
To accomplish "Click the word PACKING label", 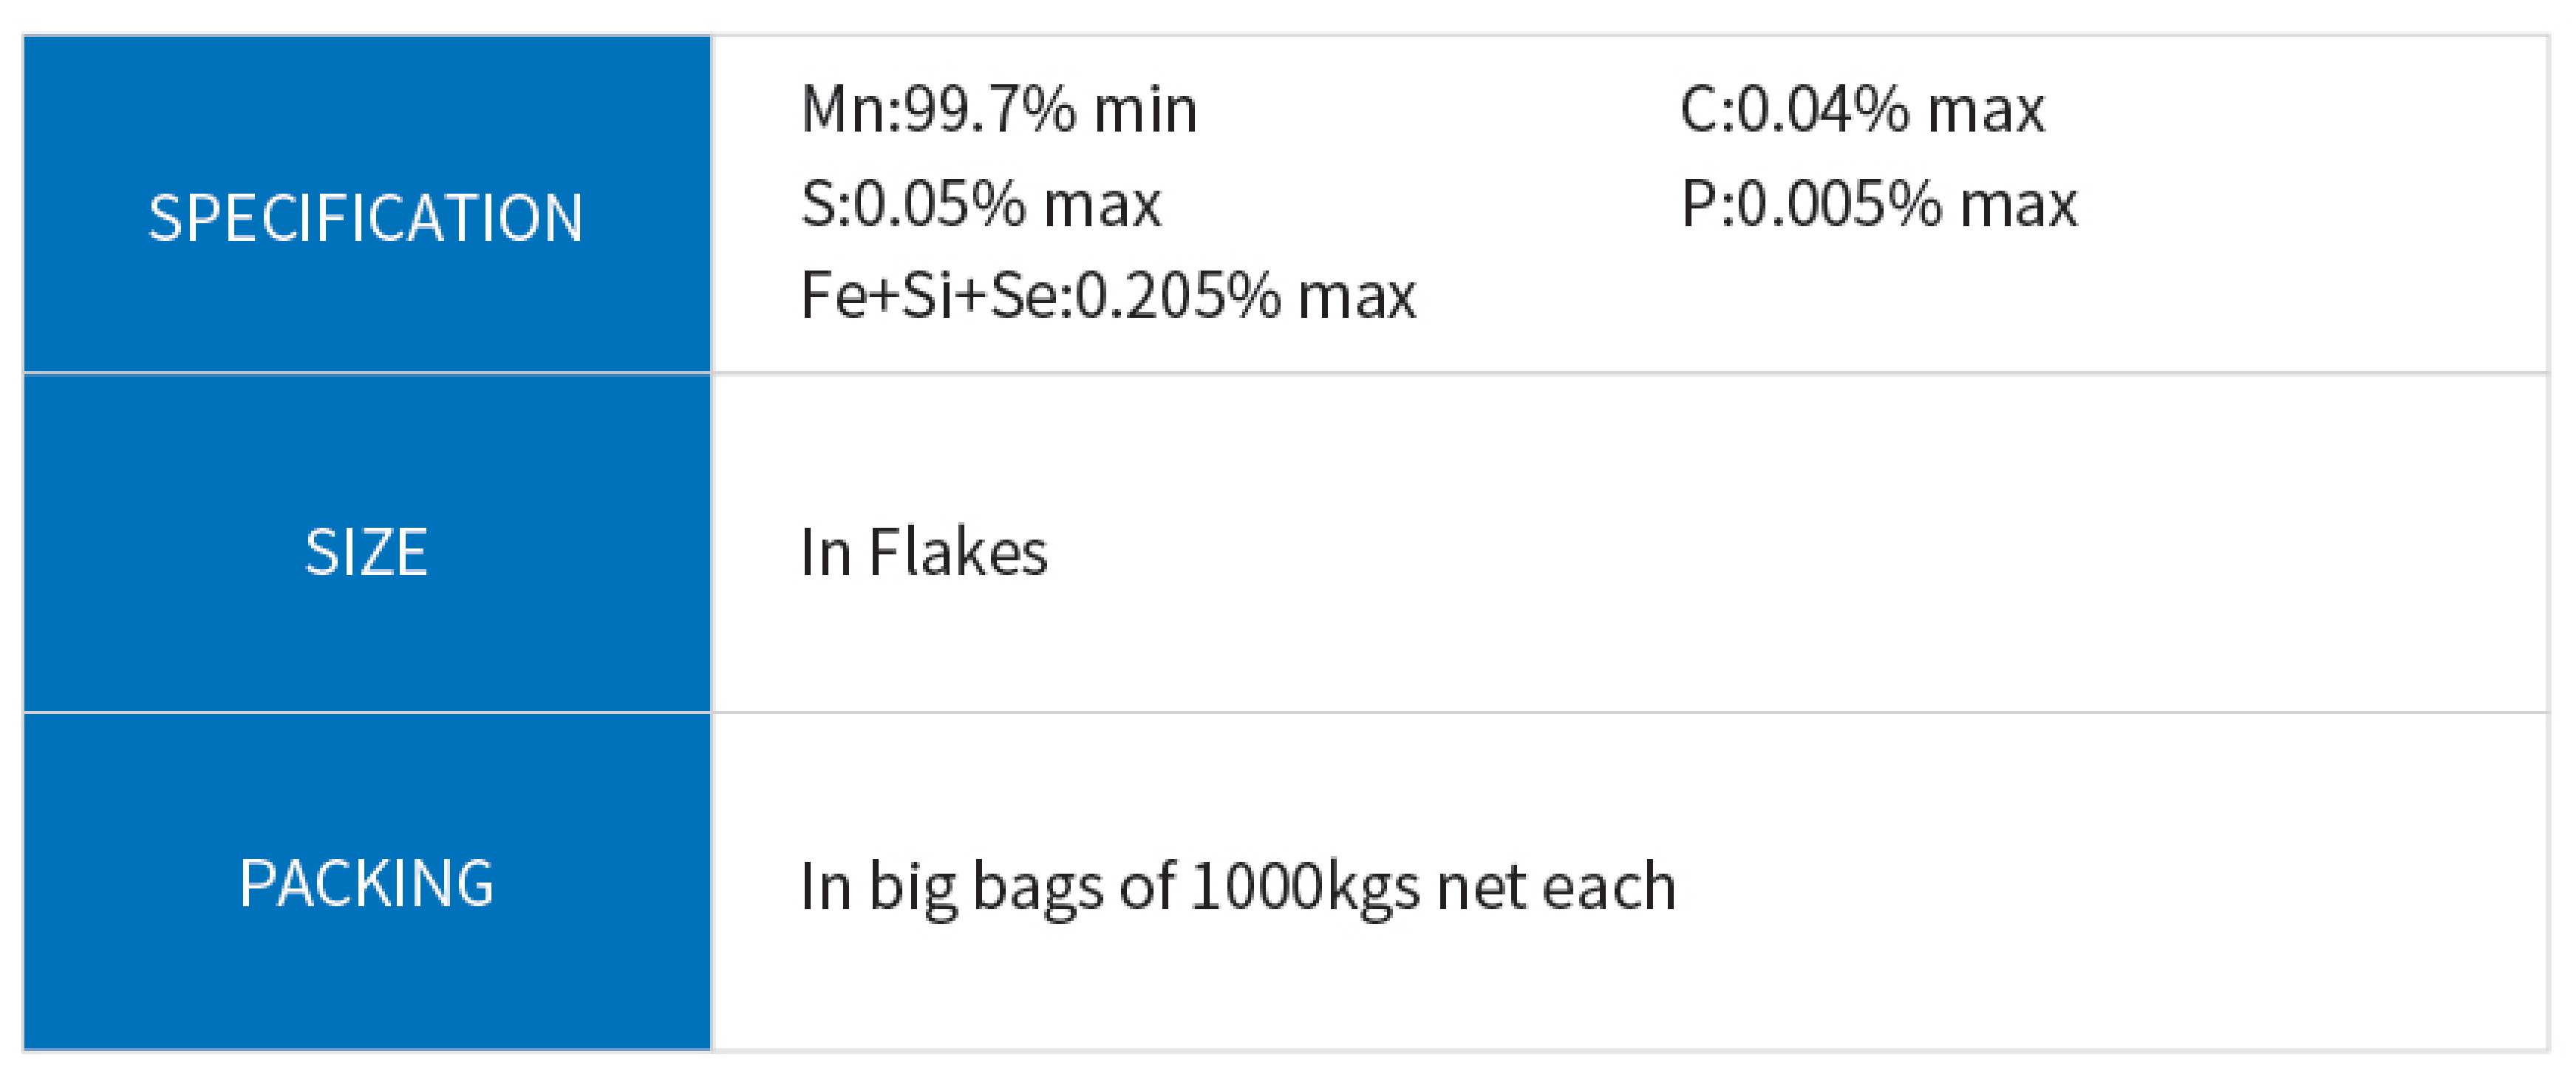I will tap(366, 884).
